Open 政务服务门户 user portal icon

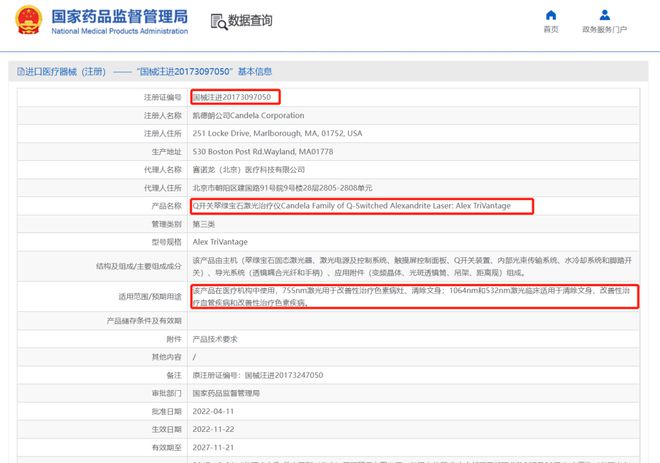pos(605,15)
